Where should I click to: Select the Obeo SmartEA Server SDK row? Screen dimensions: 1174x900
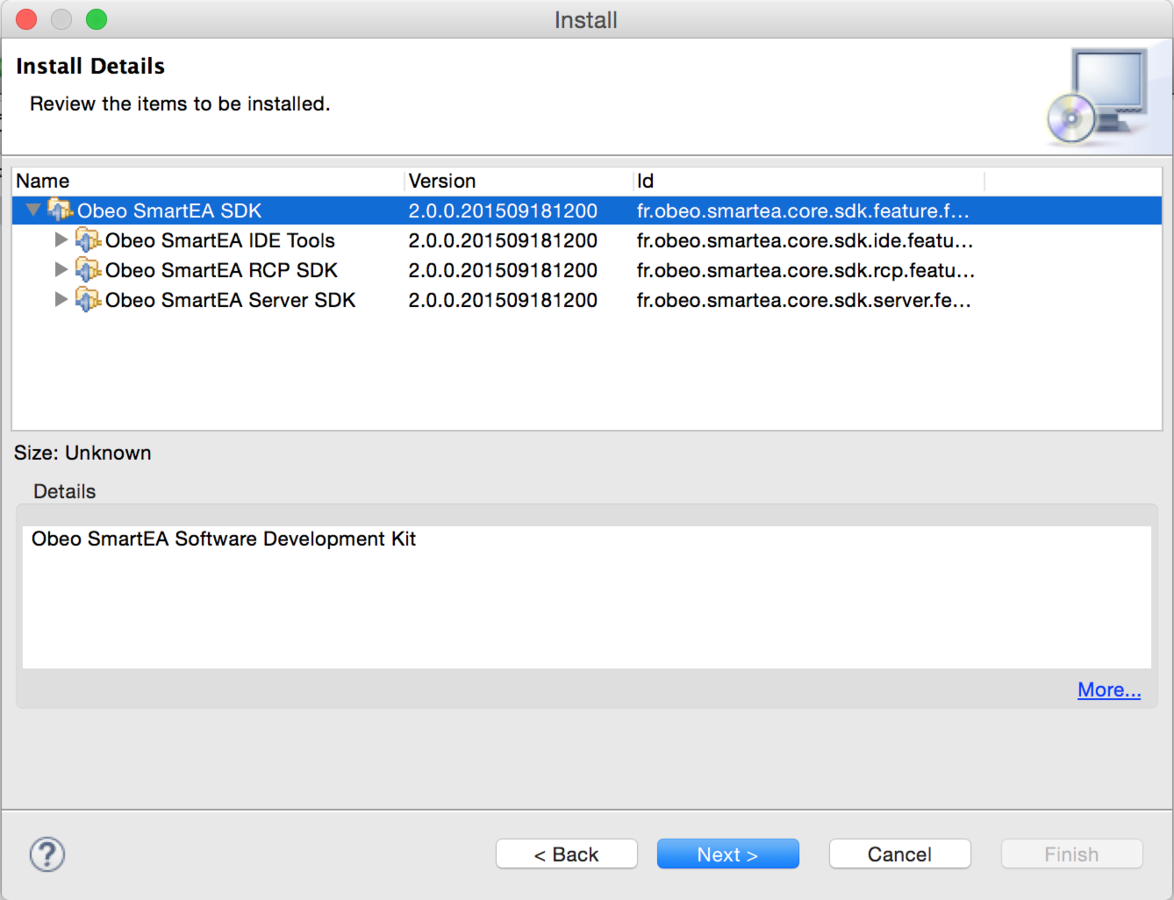click(587, 300)
